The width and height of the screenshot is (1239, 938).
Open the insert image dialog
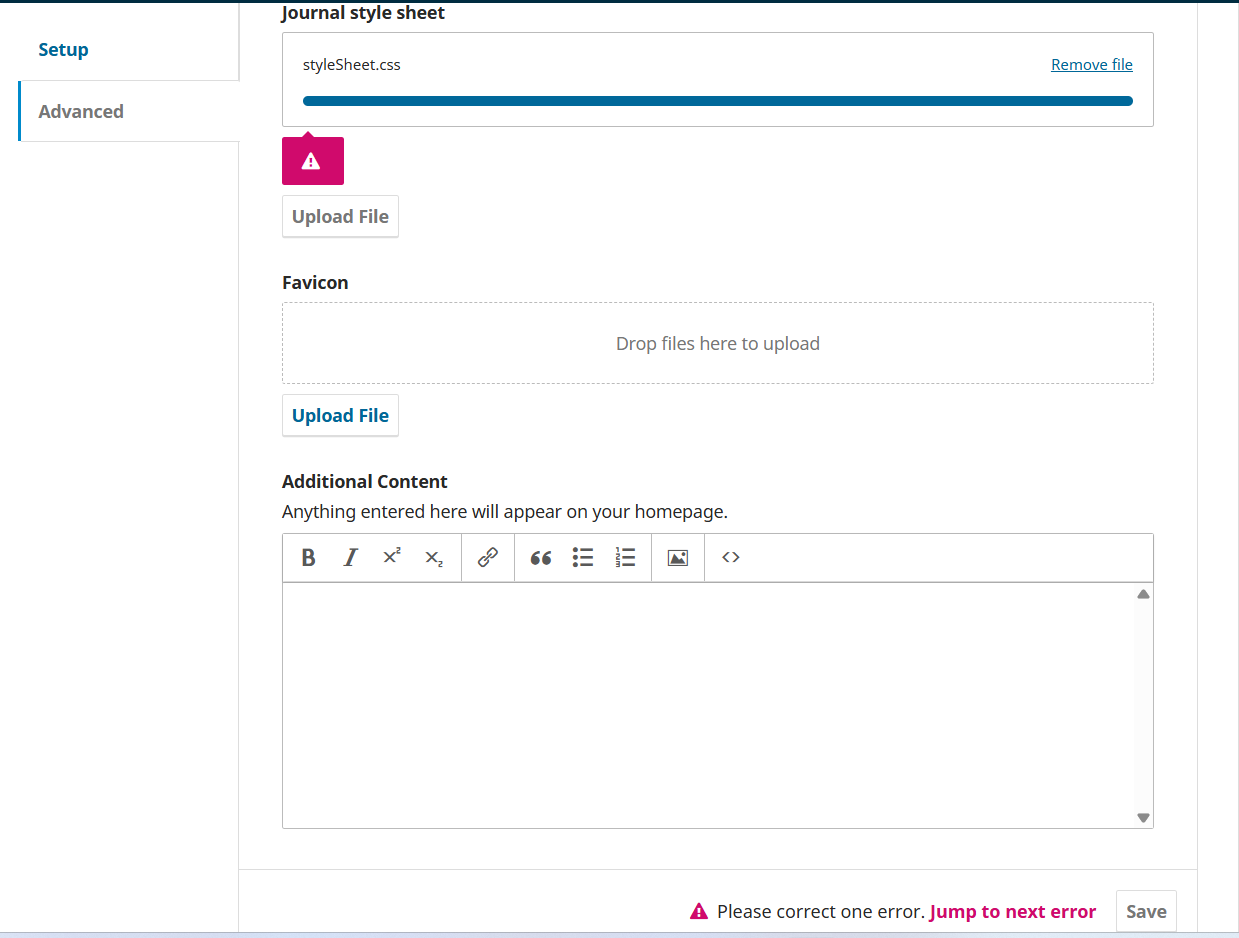(678, 558)
